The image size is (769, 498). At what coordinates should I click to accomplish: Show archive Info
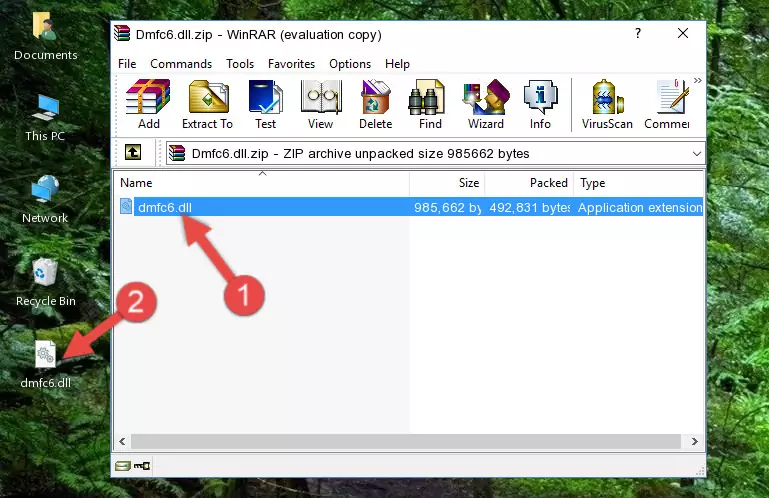click(x=540, y=104)
